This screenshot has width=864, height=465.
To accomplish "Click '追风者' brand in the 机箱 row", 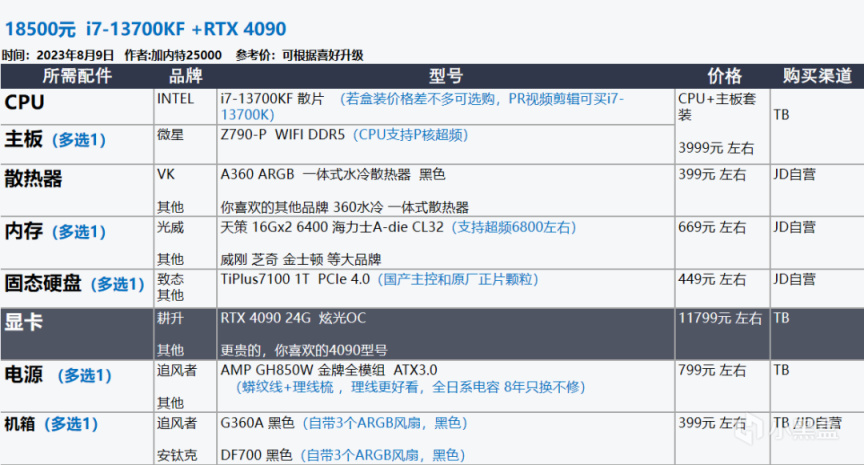I will tap(177, 423).
